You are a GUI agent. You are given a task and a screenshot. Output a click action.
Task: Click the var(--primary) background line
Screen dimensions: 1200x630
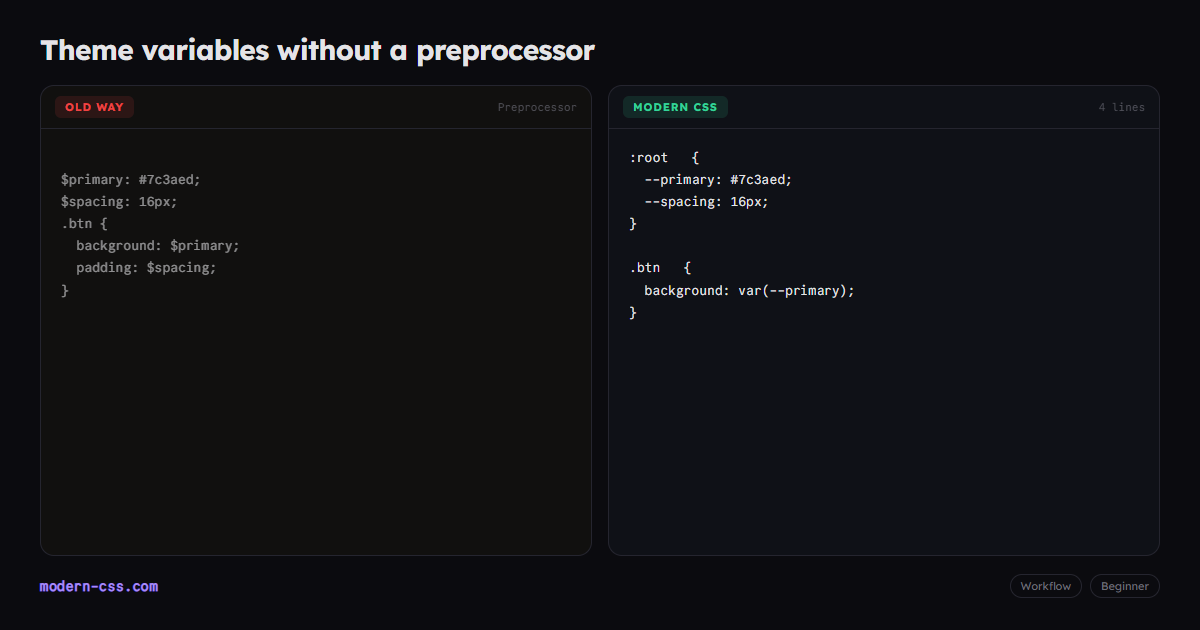(750, 291)
